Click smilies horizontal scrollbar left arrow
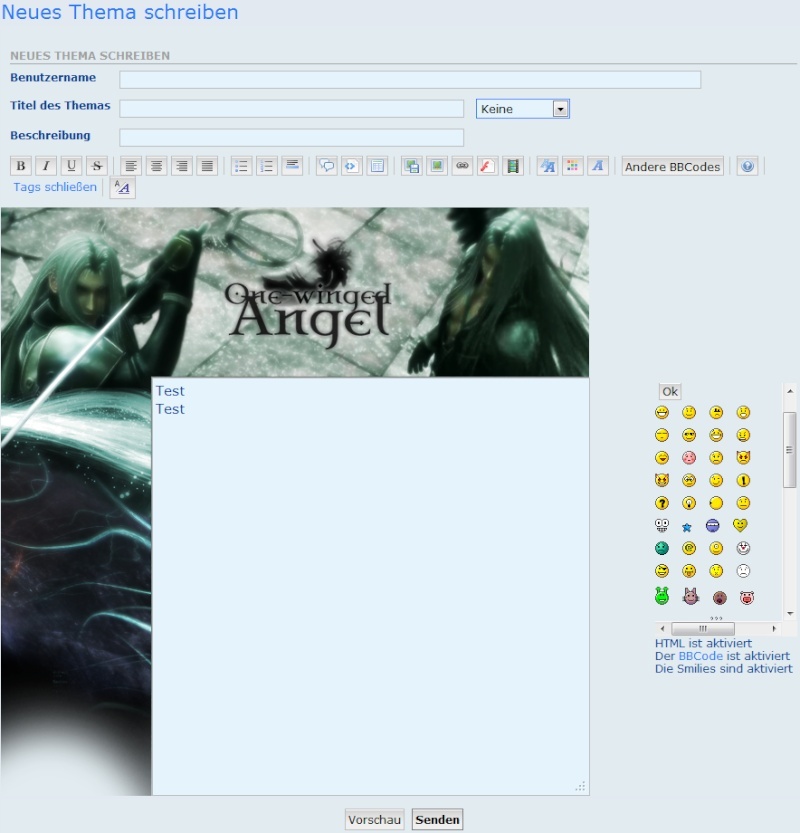Screen dimensions: 800x833 point(662,628)
